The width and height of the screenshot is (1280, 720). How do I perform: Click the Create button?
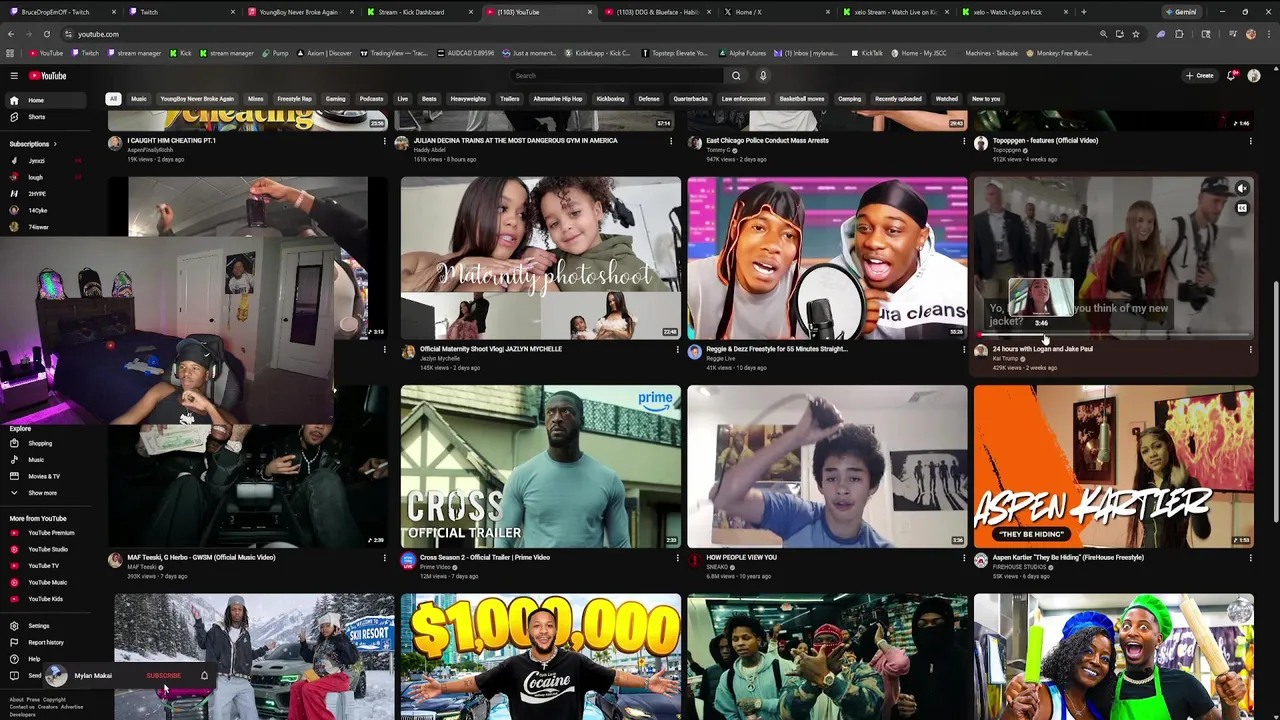tap(1199, 76)
